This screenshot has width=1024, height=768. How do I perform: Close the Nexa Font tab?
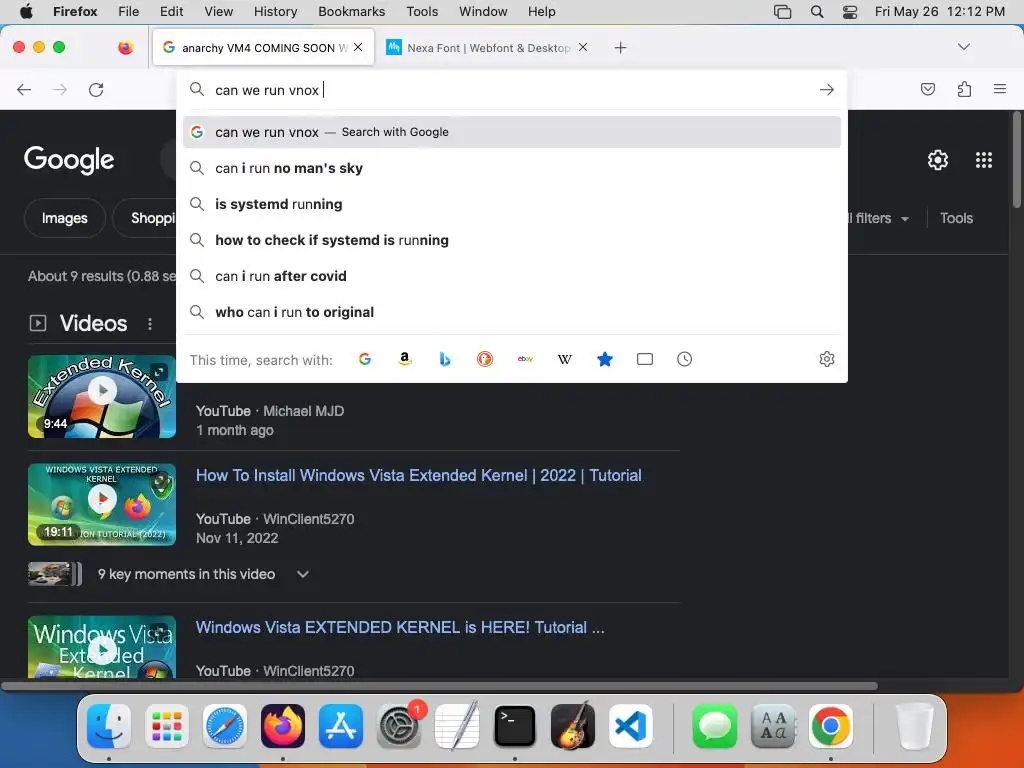(x=583, y=47)
